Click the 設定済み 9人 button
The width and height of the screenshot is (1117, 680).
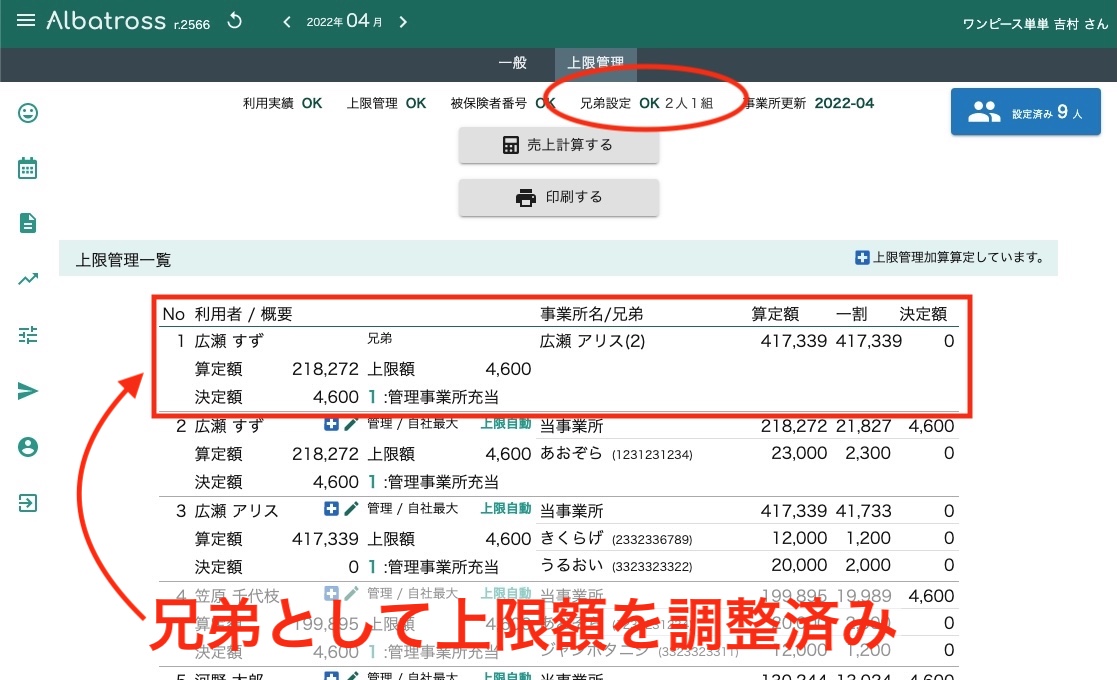point(1025,113)
